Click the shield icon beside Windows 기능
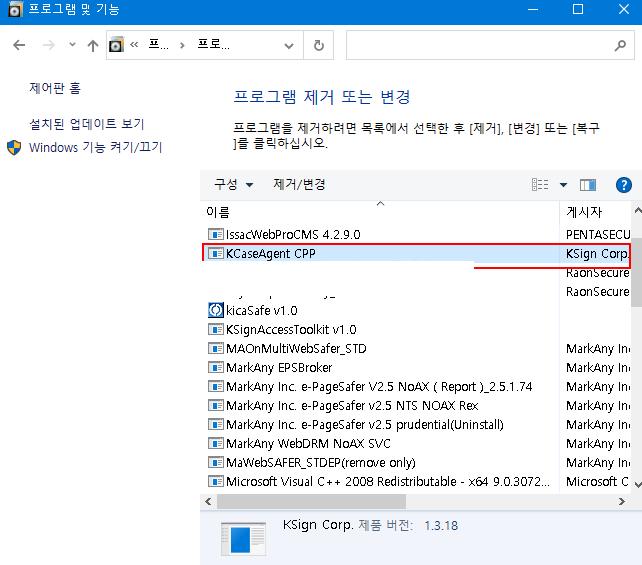This screenshot has width=642, height=565. tap(14, 147)
